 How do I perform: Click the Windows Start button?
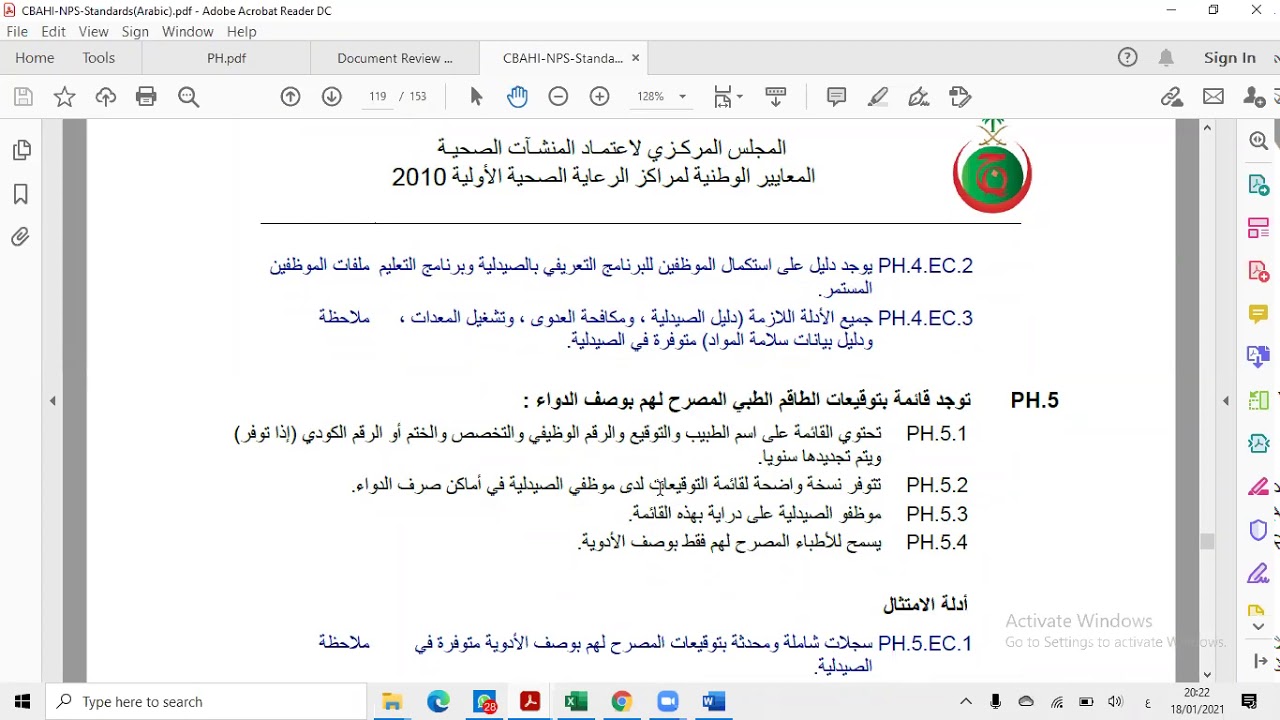click(23, 702)
